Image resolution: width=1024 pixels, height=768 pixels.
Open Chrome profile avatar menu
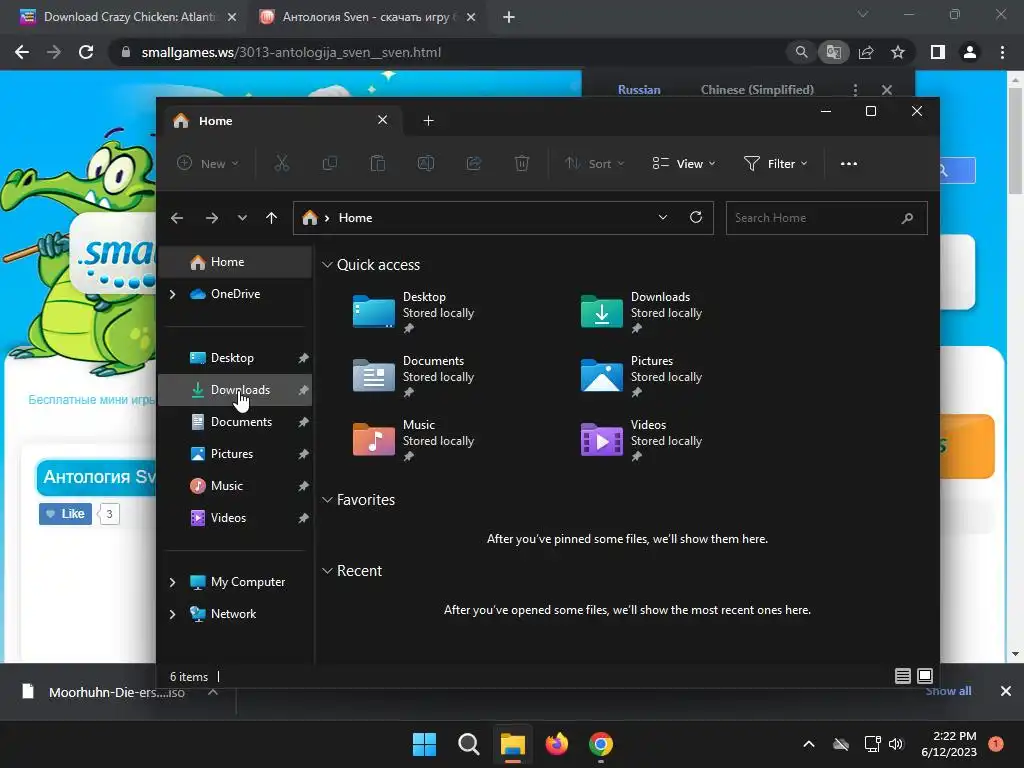coord(970,52)
